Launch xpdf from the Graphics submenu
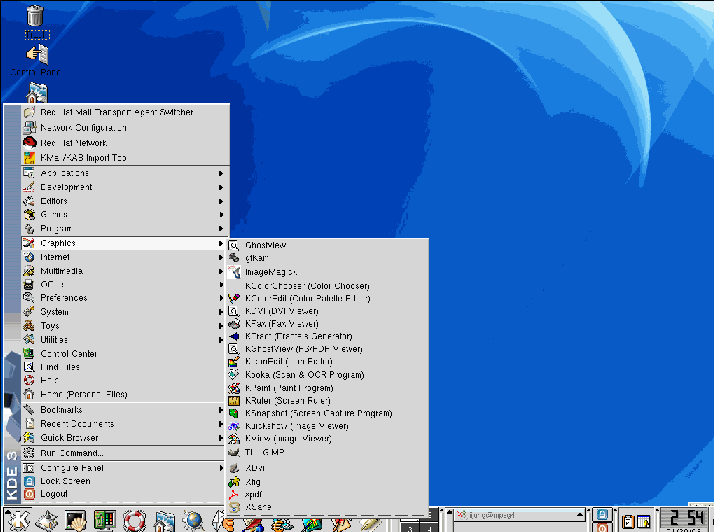The width and height of the screenshot is (714, 532). [x=327, y=494]
